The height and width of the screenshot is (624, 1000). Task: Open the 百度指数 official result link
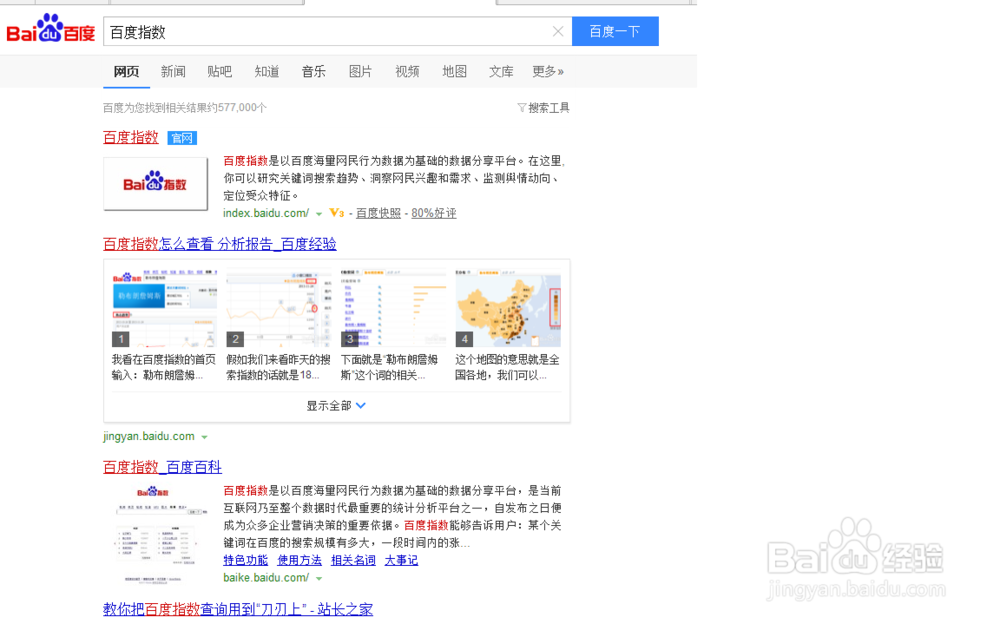[x=131, y=137]
